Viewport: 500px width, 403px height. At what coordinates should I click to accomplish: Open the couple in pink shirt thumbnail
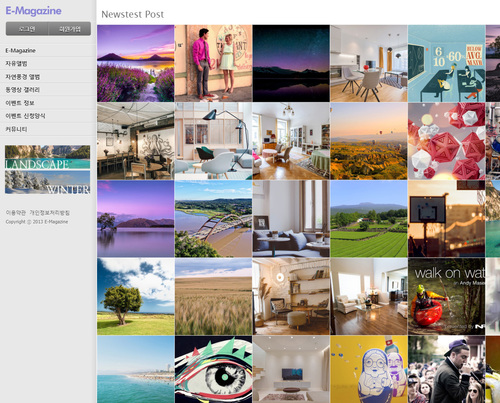pos(213,63)
